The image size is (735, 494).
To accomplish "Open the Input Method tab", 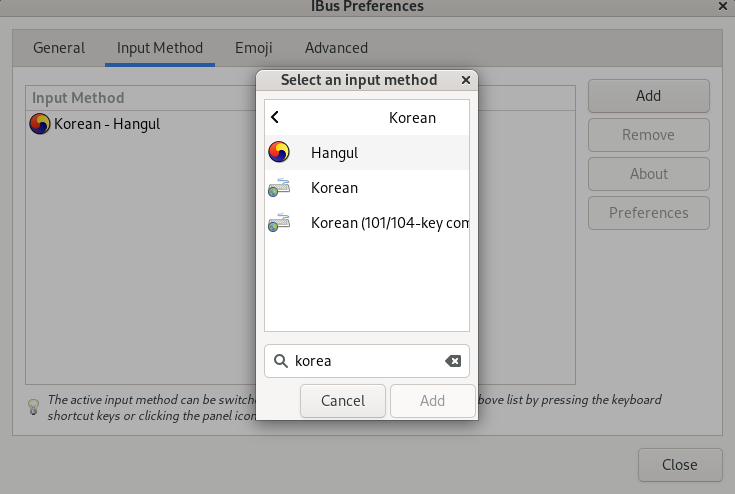I will pyautogui.click(x=160, y=48).
